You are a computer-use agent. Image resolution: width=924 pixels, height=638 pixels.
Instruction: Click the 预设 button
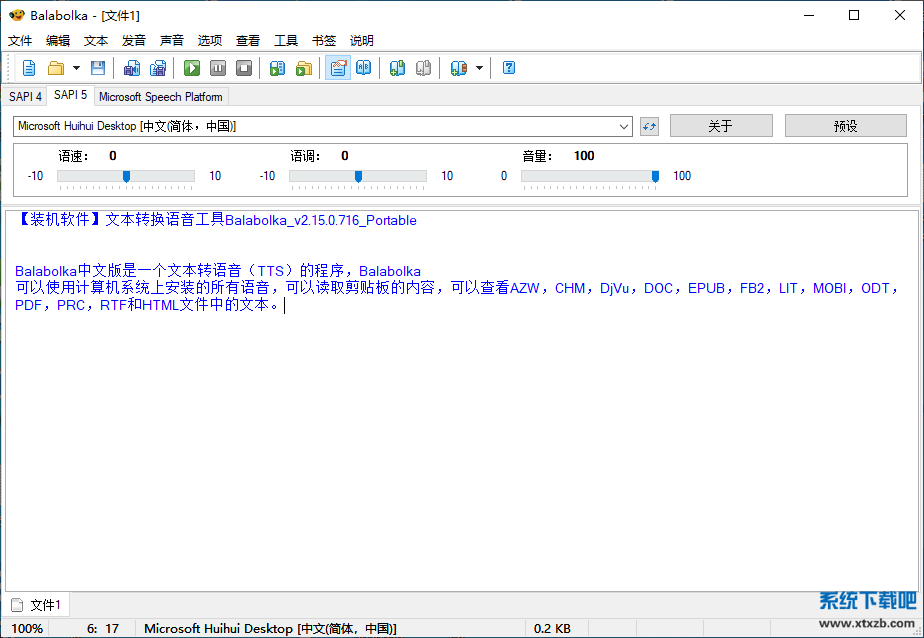pos(845,126)
